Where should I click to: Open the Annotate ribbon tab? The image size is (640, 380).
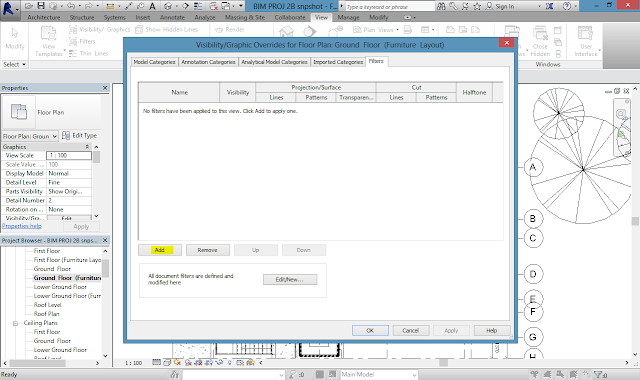(x=172, y=18)
